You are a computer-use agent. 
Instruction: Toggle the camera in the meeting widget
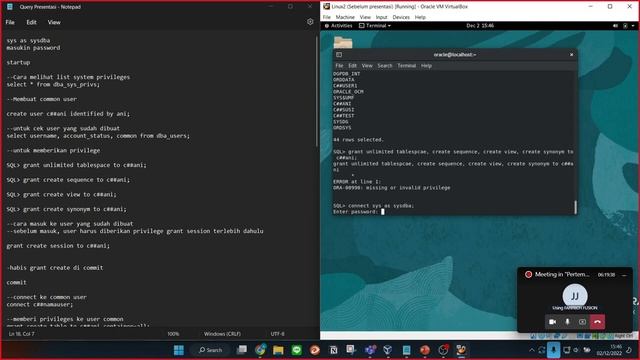coord(552,322)
